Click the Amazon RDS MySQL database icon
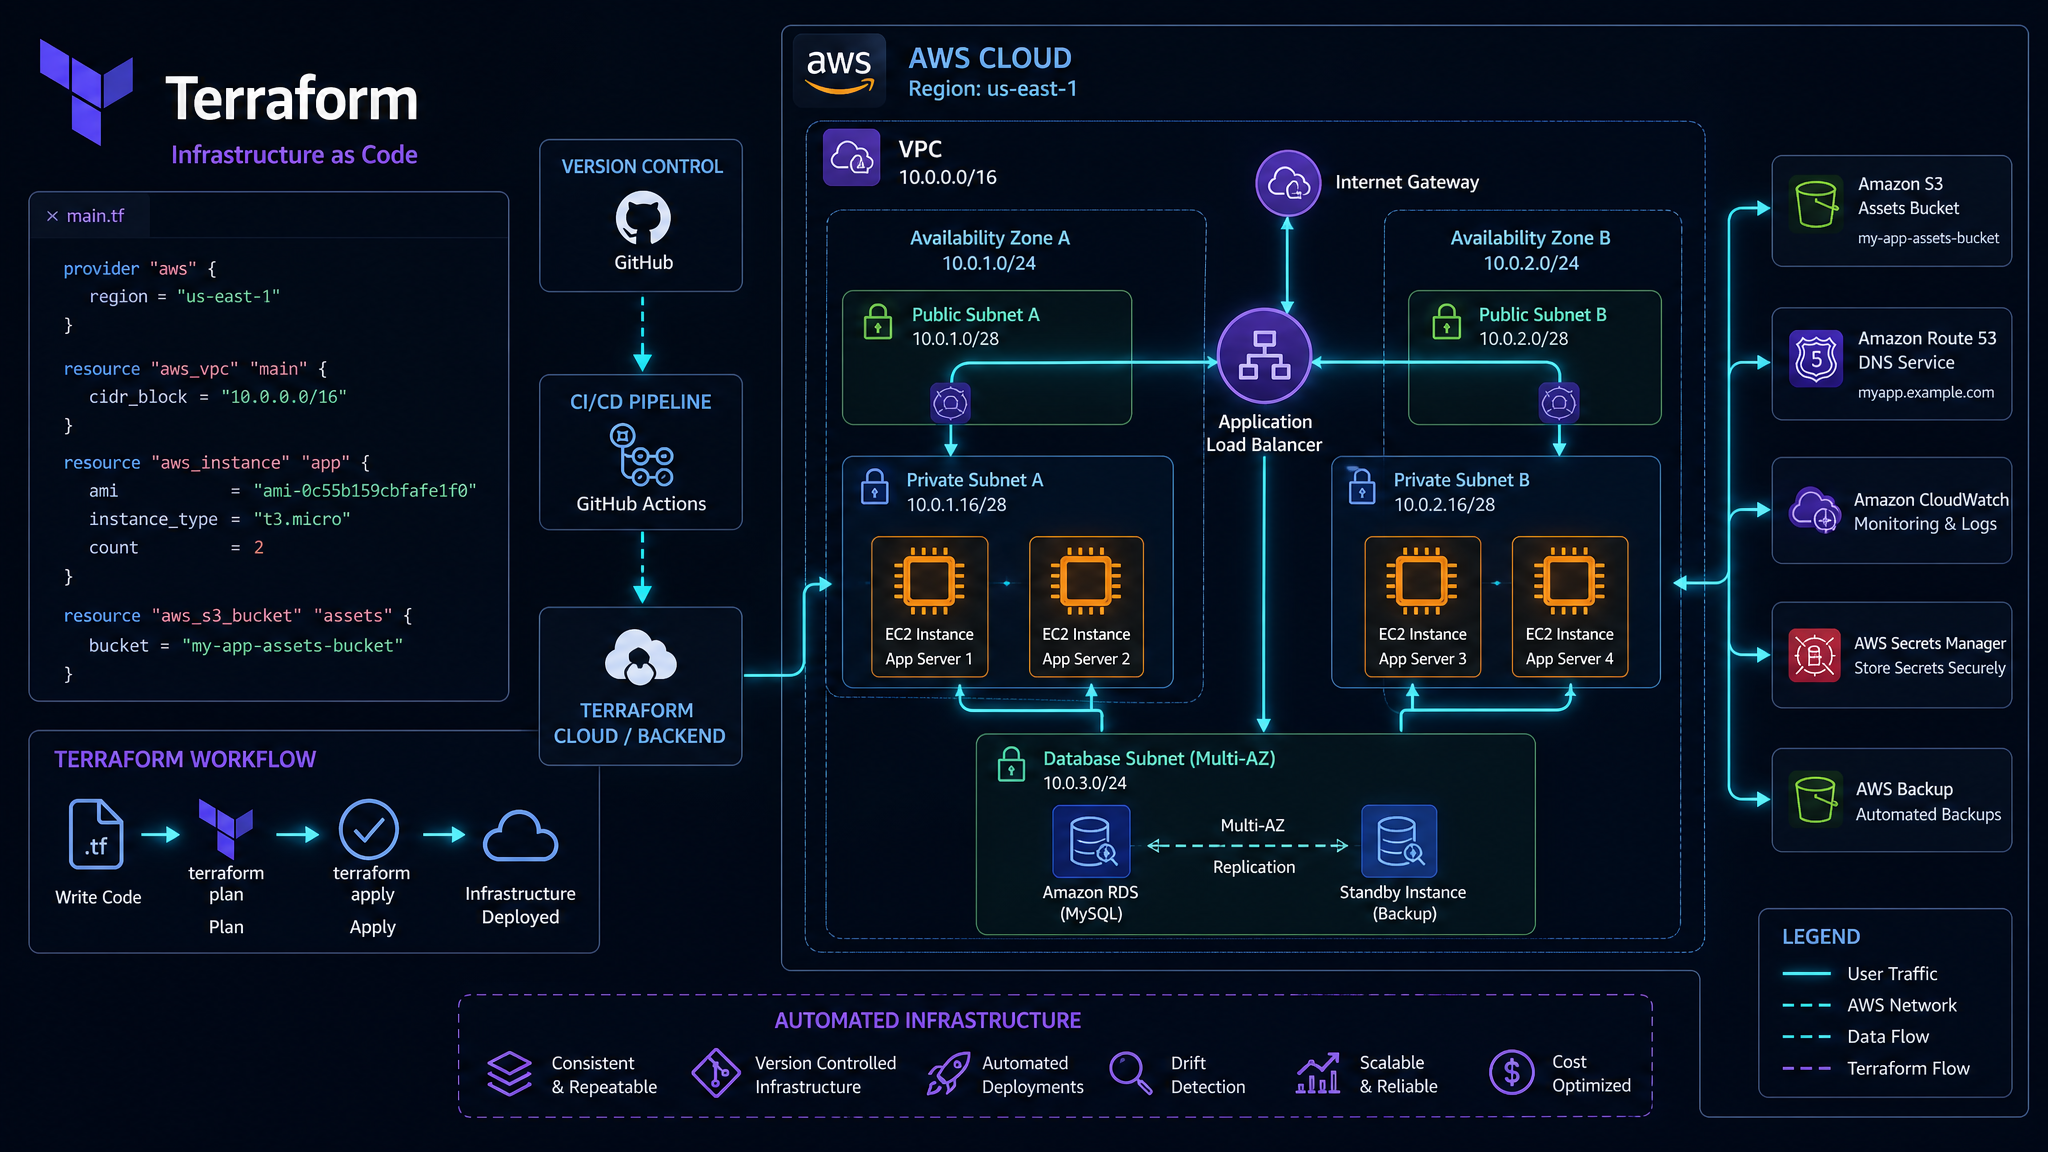This screenshot has width=2048, height=1152. point(1091,841)
